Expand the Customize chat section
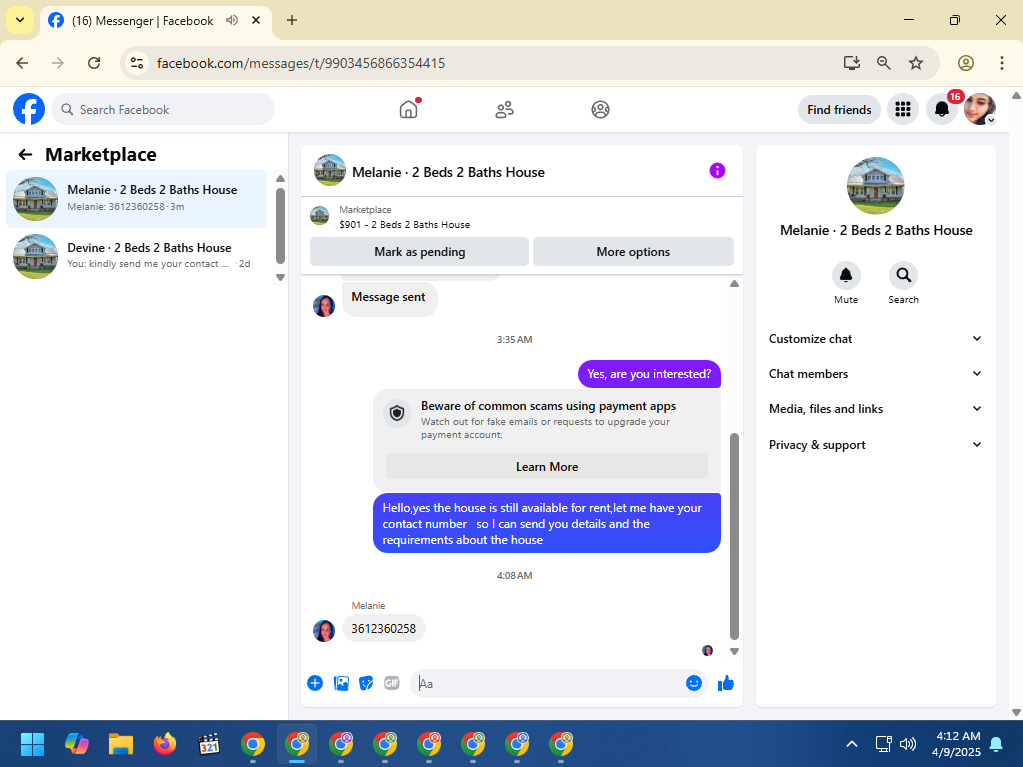 [875, 338]
